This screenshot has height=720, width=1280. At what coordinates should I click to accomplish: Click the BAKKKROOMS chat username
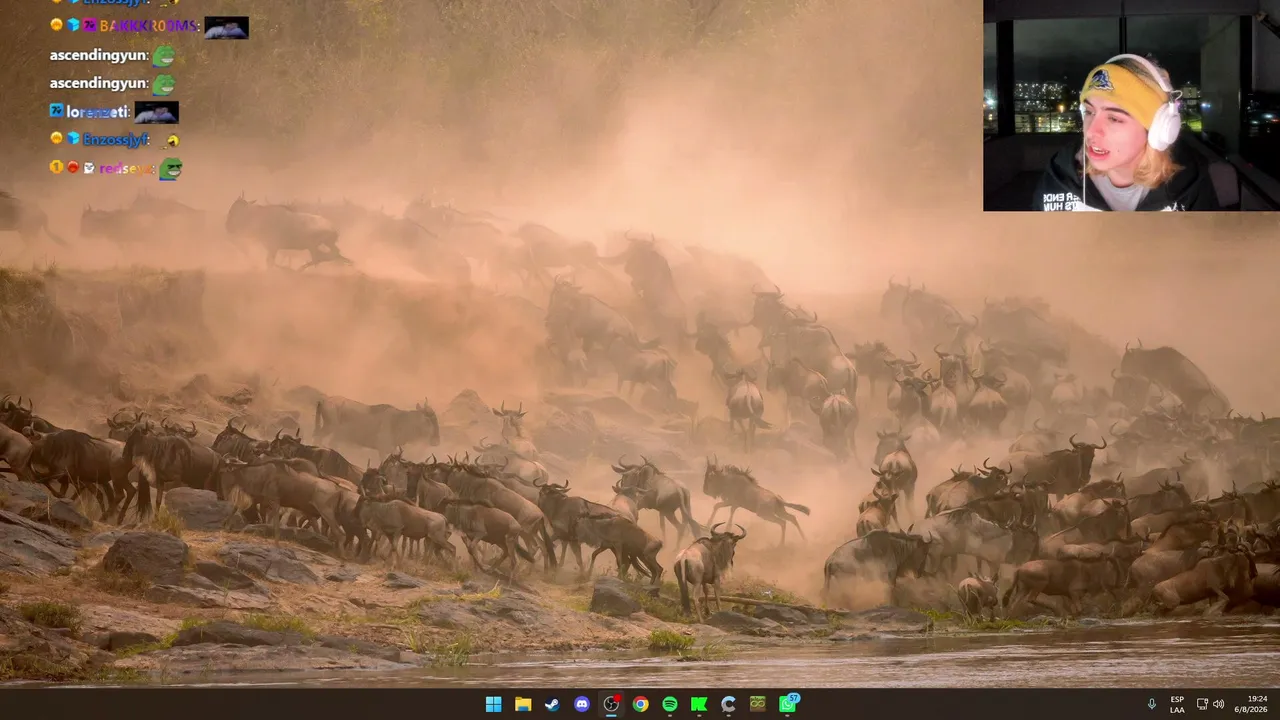pos(149,26)
